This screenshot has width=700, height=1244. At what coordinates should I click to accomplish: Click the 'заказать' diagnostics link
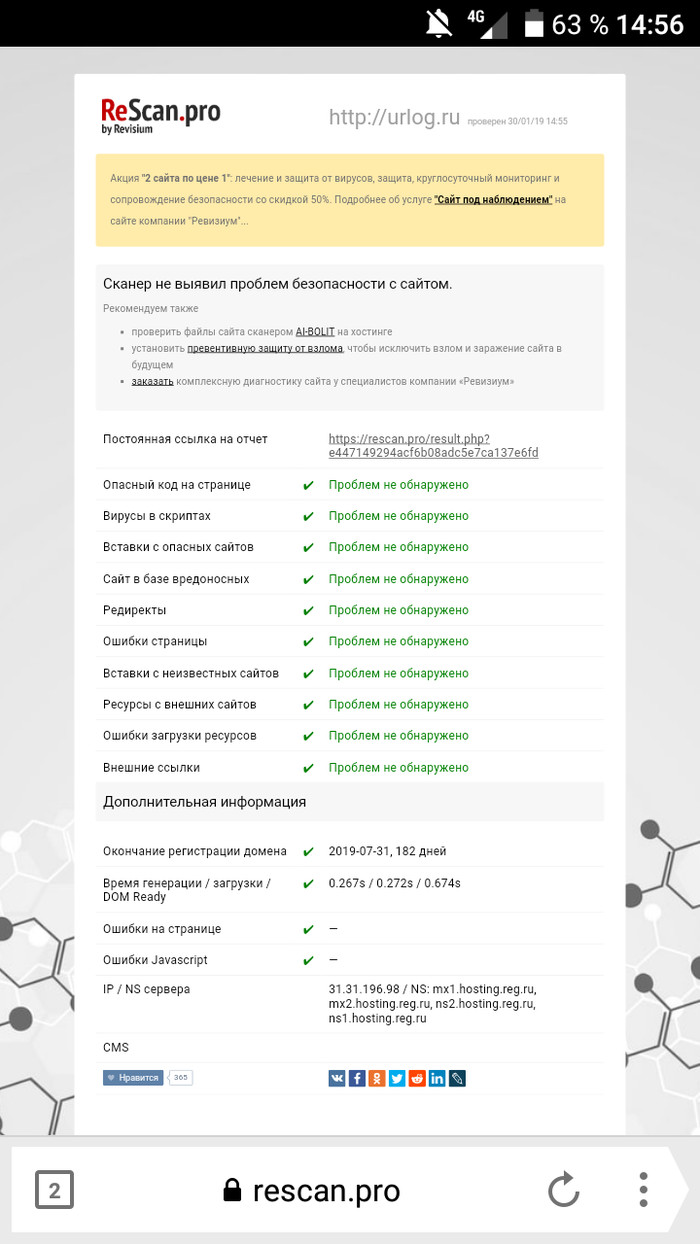pyautogui.click(x=152, y=381)
